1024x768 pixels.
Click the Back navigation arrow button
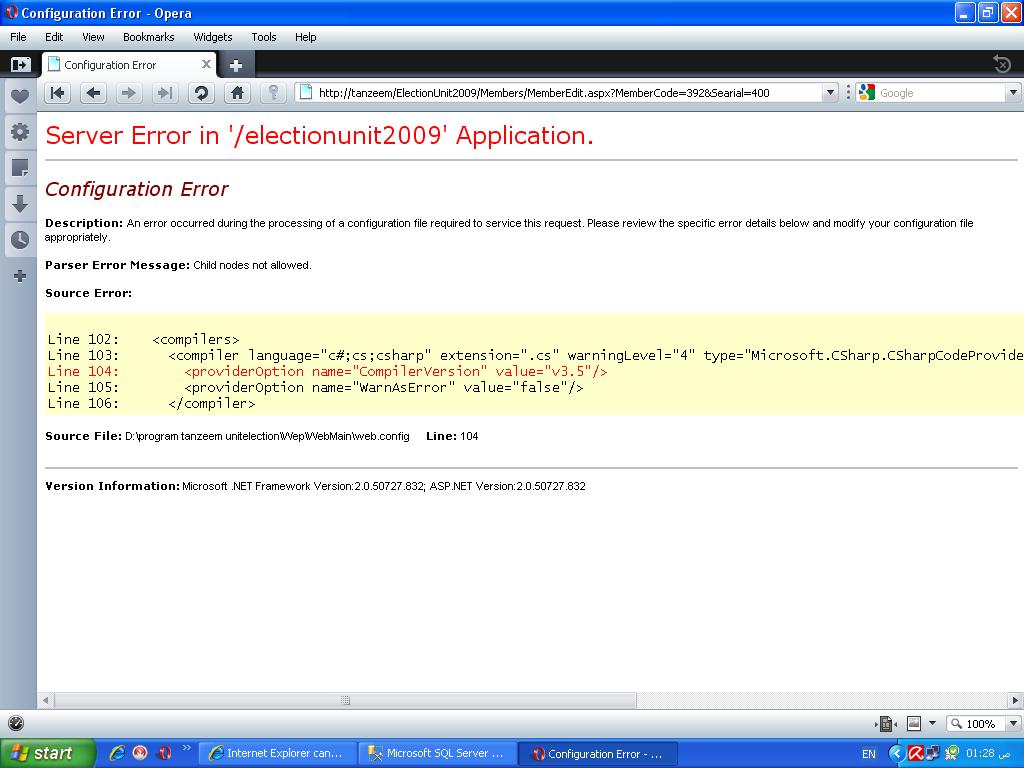tap(93, 93)
